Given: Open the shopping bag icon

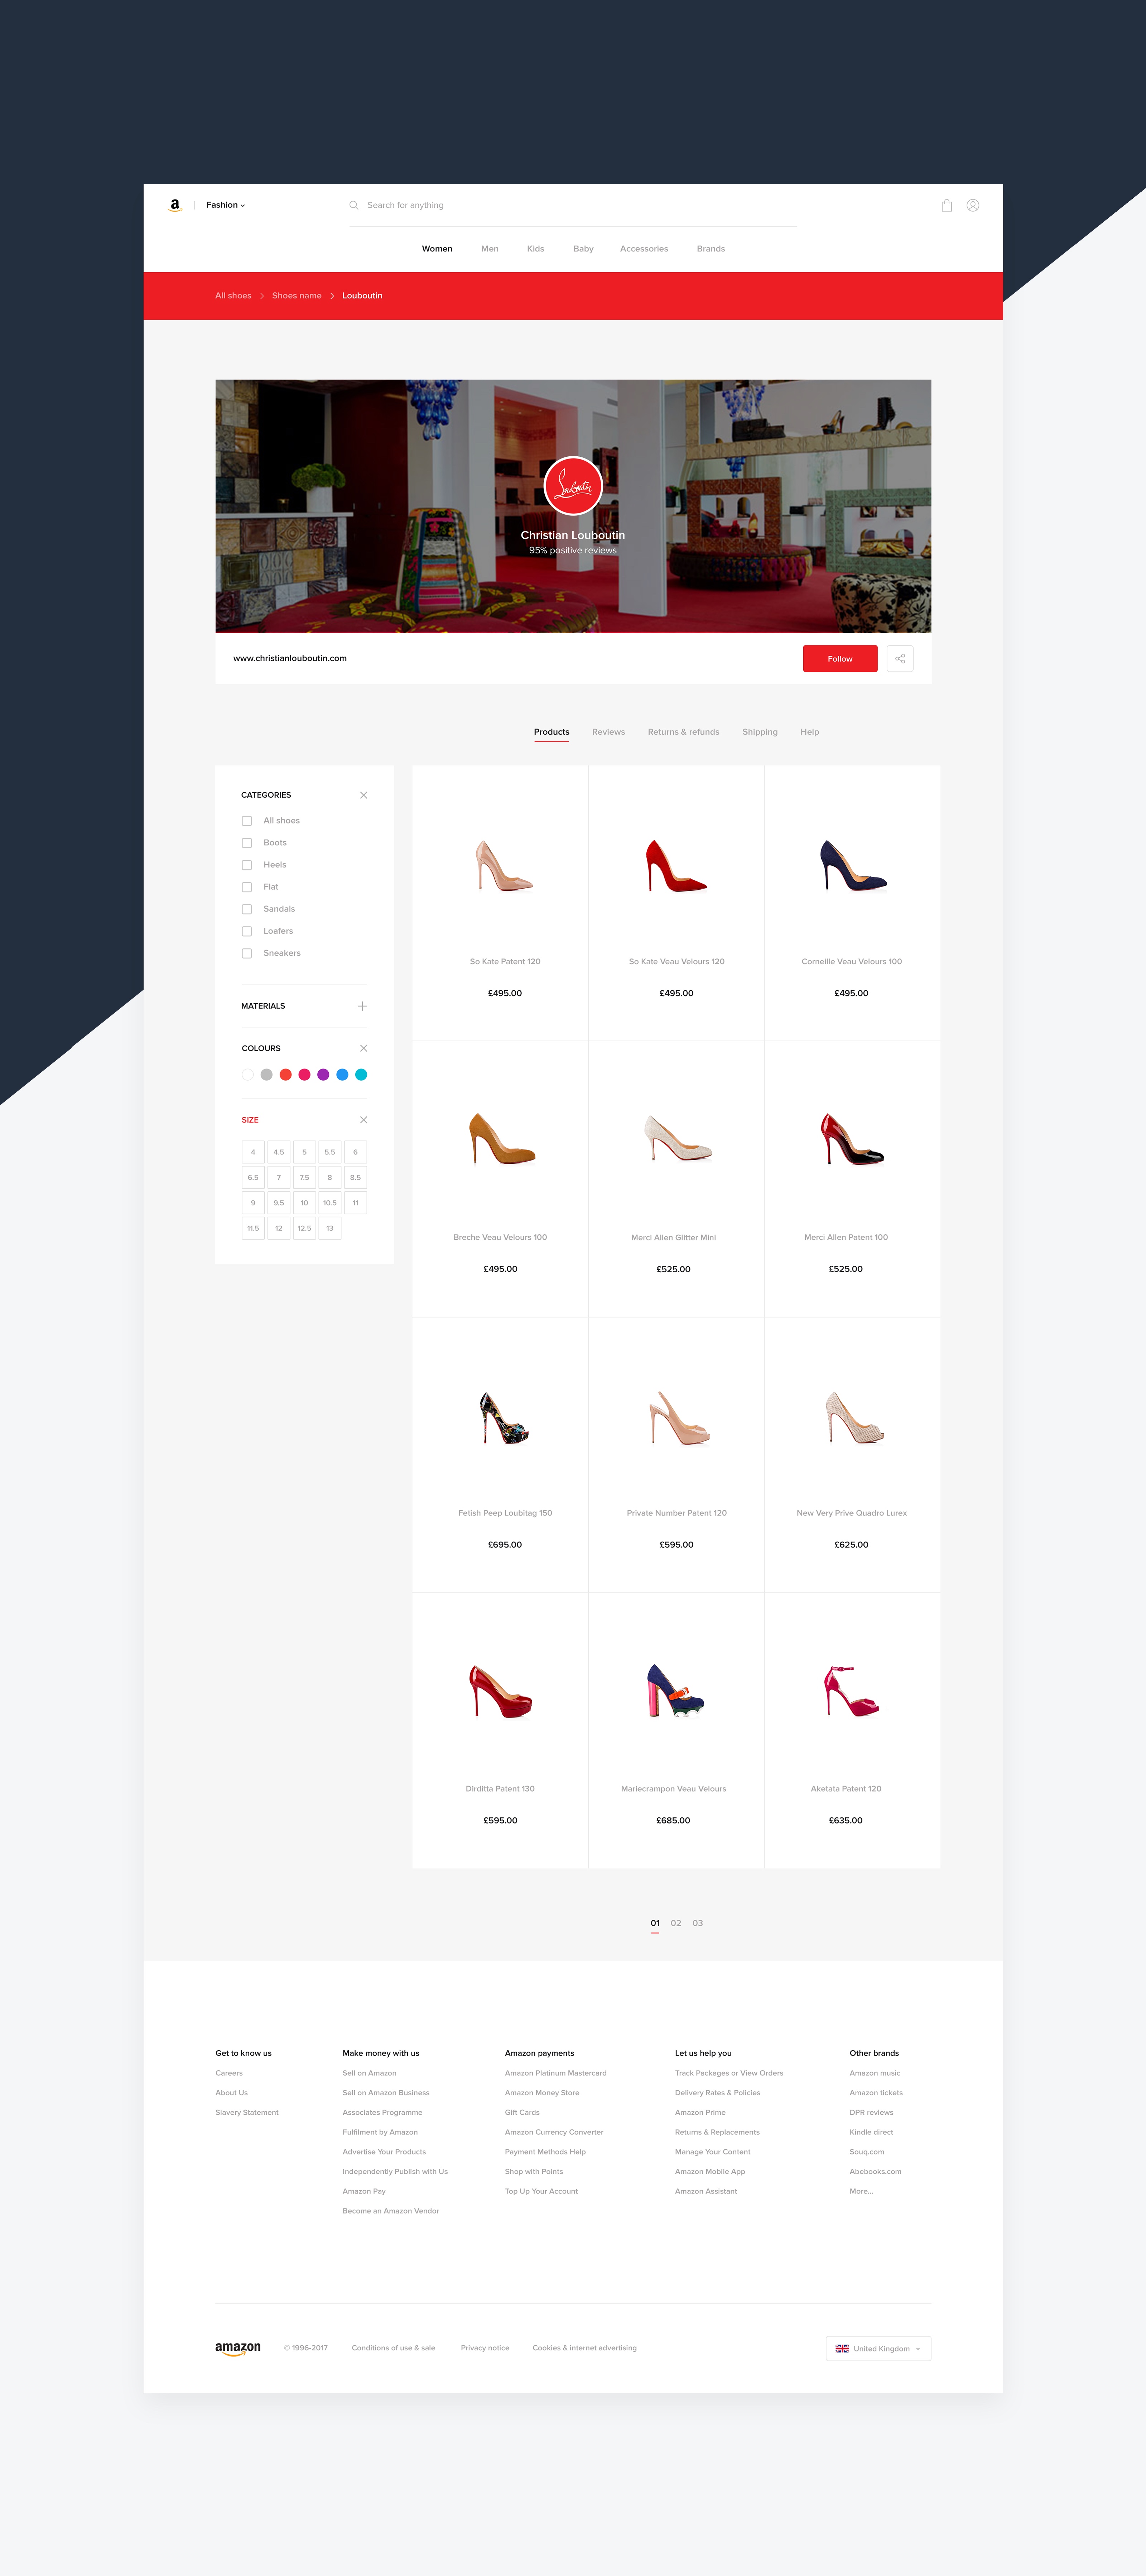Looking at the screenshot, I should pyautogui.click(x=946, y=205).
